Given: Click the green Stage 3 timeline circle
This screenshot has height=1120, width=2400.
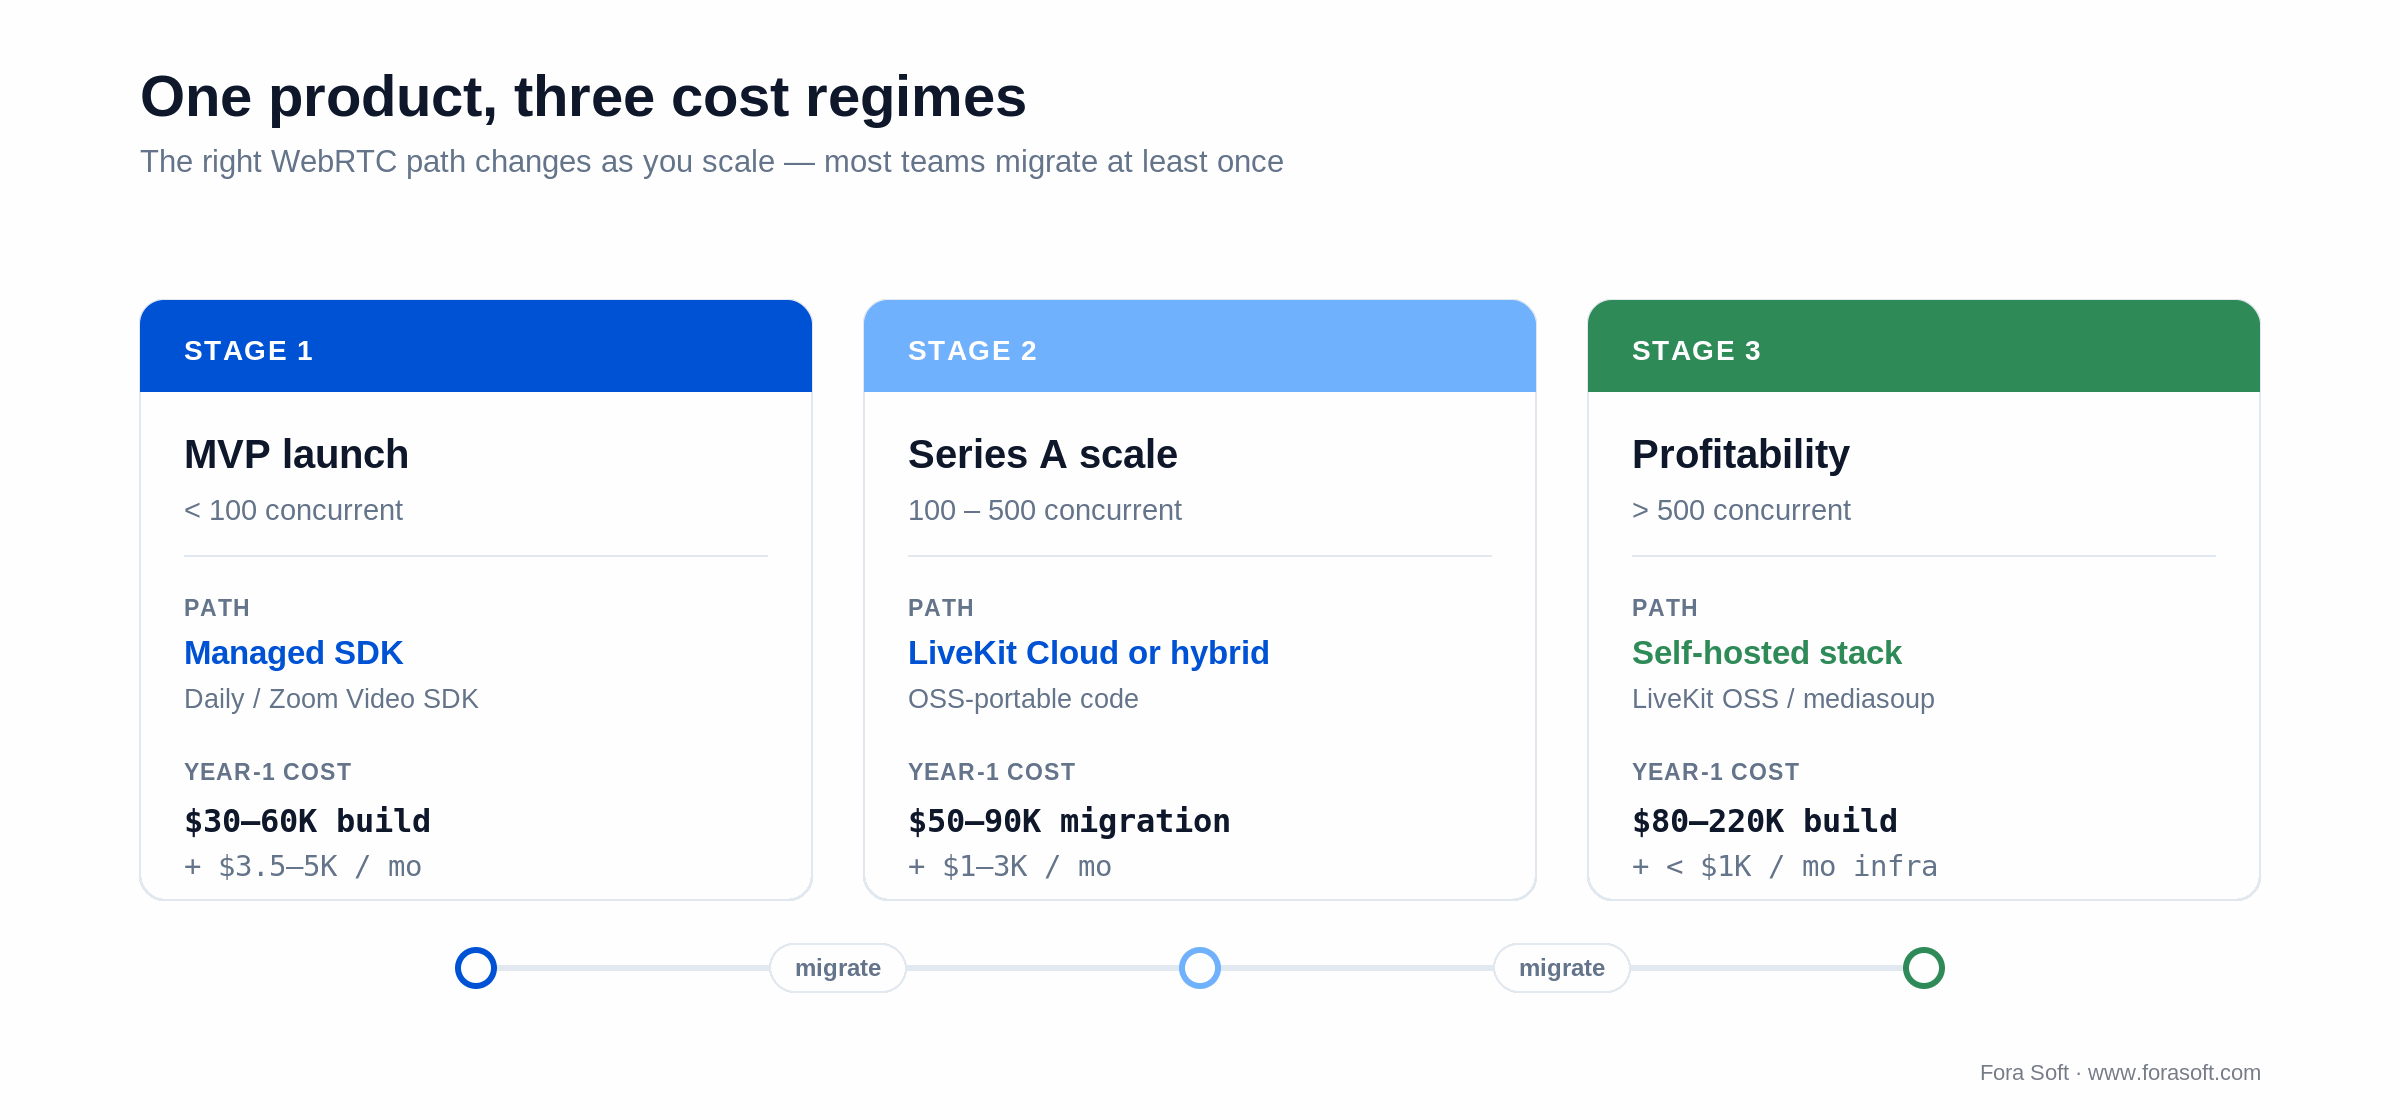Looking at the screenshot, I should point(1924,968).
